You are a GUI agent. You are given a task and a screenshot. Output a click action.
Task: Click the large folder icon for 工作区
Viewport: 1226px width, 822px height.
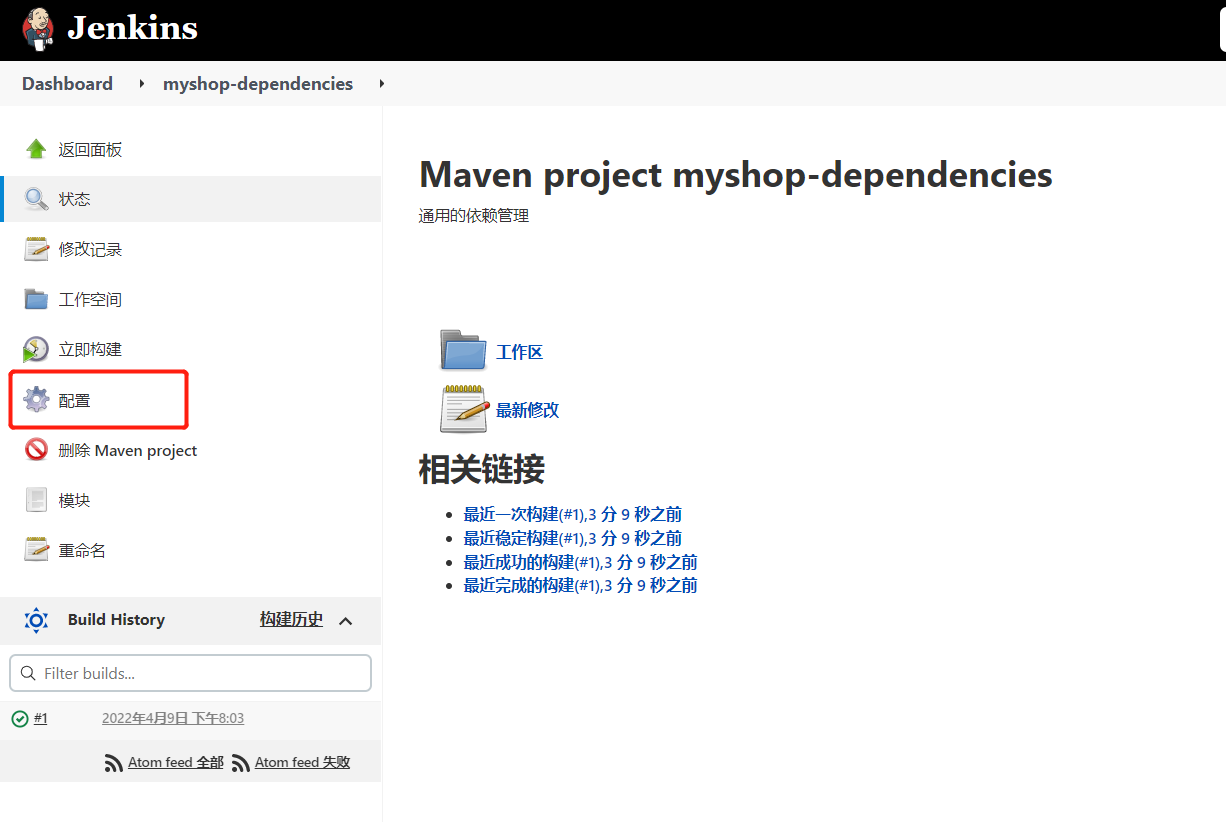(x=463, y=351)
